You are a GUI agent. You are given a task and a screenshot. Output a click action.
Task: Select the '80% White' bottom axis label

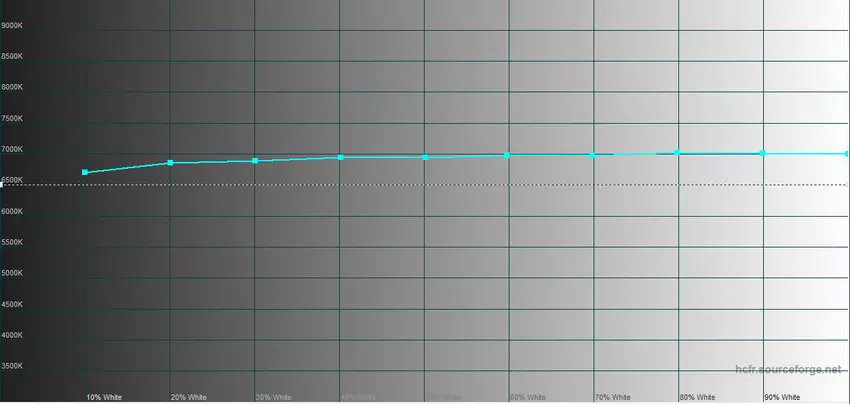697,397
